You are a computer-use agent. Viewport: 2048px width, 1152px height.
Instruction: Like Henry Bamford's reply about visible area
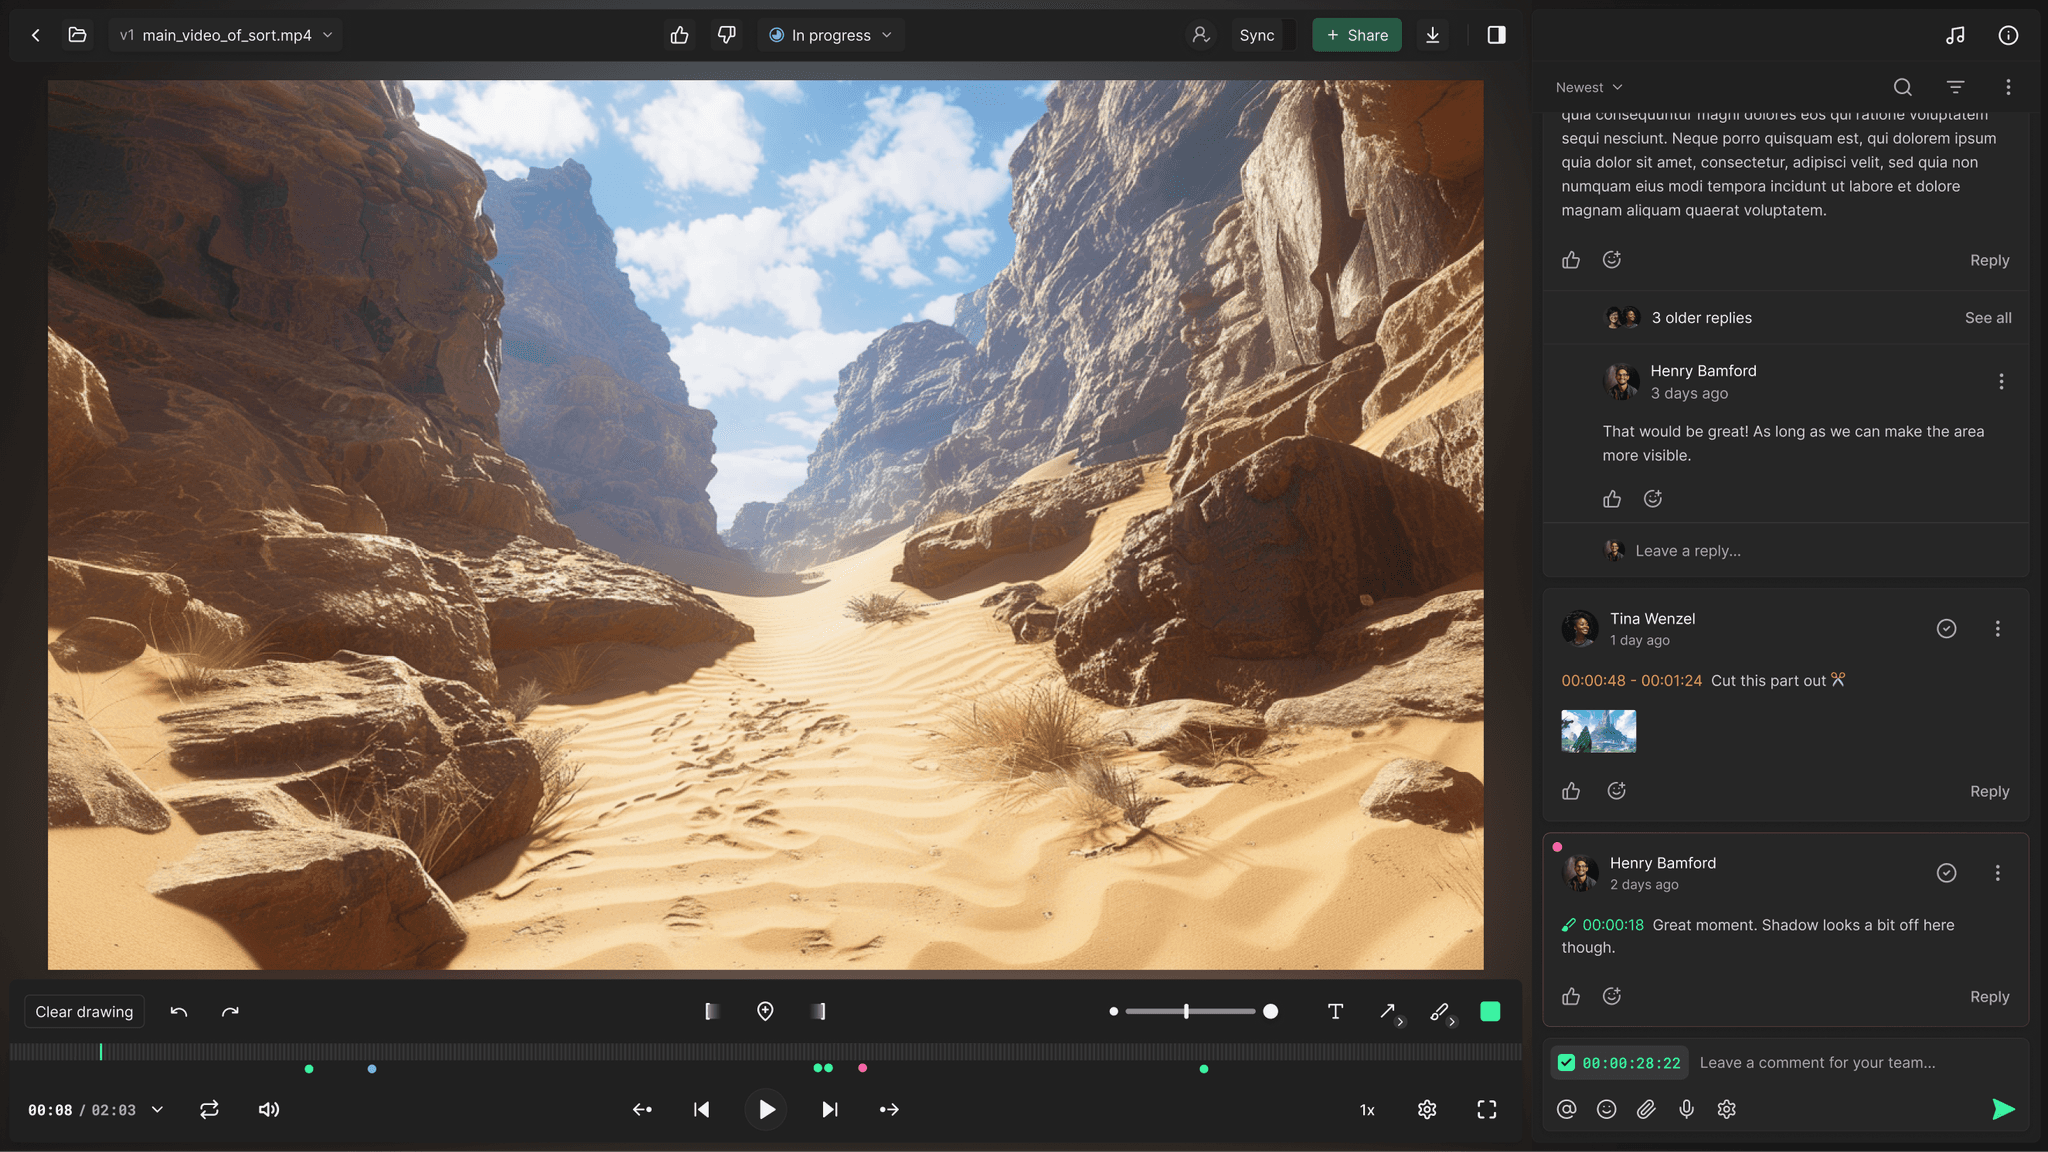click(1612, 499)
